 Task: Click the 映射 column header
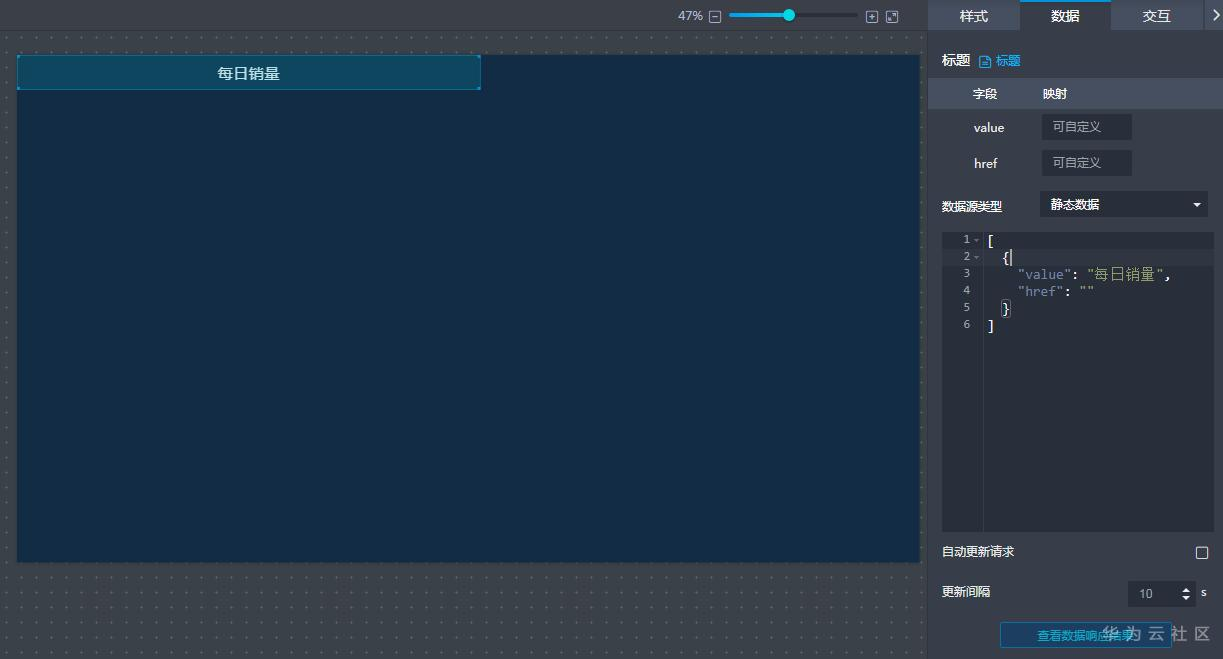(1055, 94)
